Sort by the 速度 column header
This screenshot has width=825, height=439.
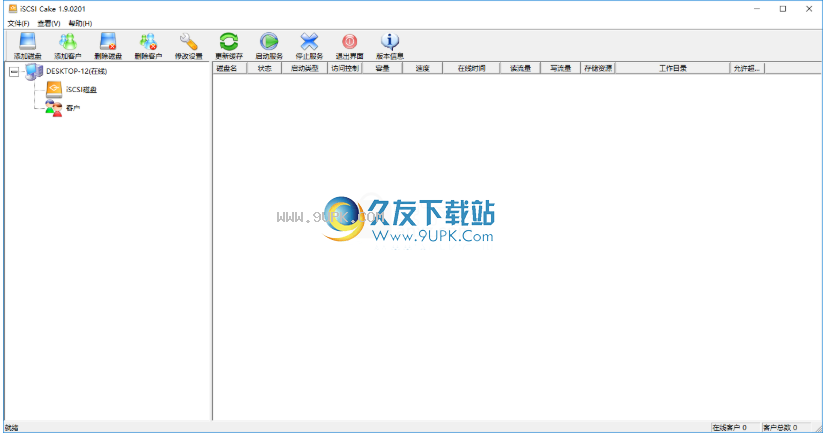point(422,68)
